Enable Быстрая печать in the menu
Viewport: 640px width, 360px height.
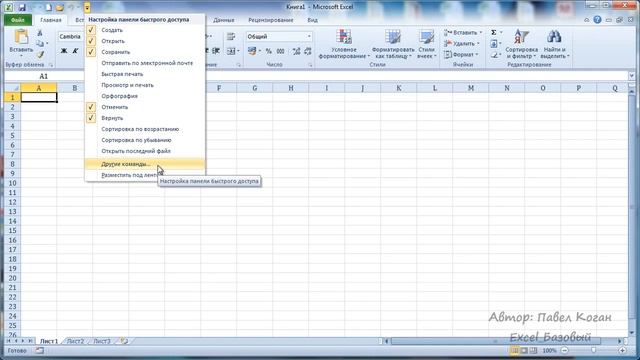(x=144, y=74)
